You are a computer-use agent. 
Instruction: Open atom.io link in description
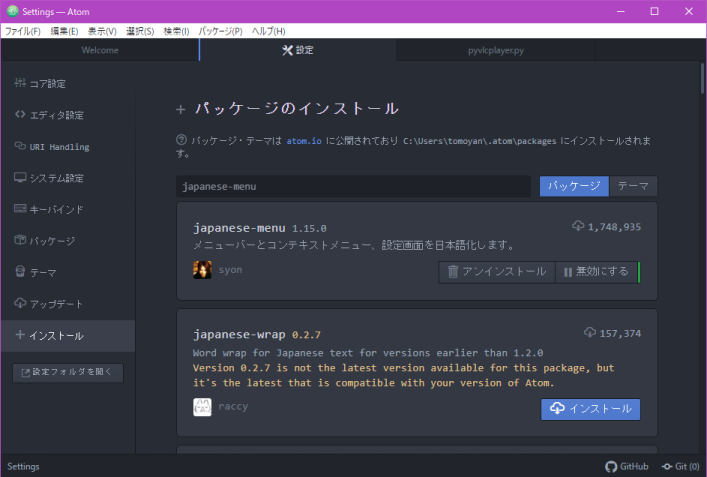coord(304,141)
